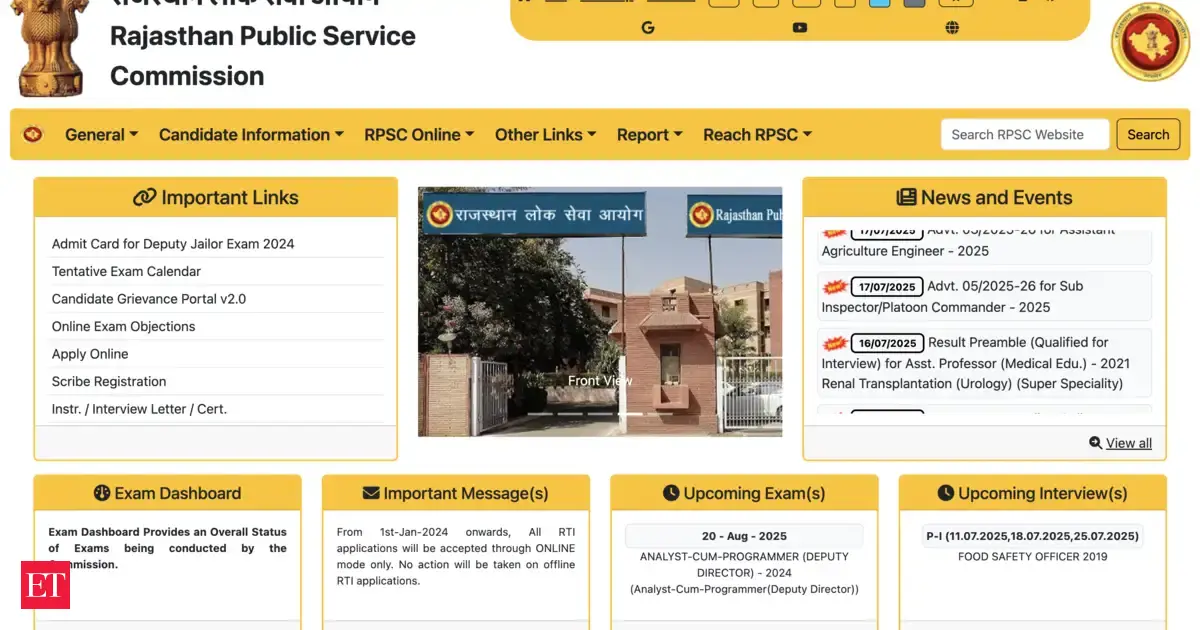Open the YouTube icon link

tap(799, 28)
